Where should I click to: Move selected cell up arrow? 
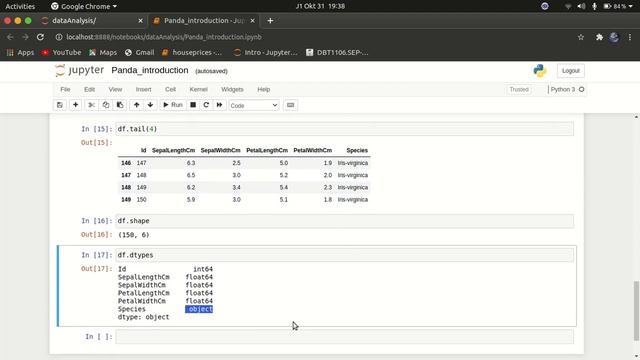(136, 105)
